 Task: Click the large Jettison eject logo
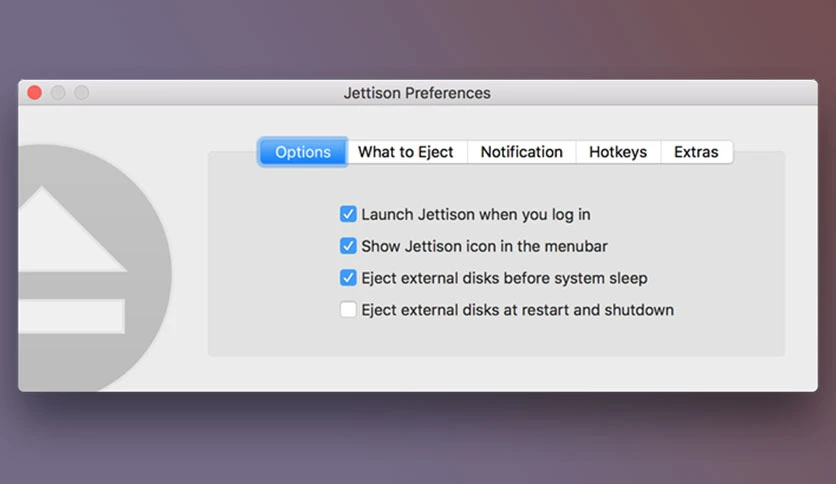pyautogui.click(x=95, y=268)
